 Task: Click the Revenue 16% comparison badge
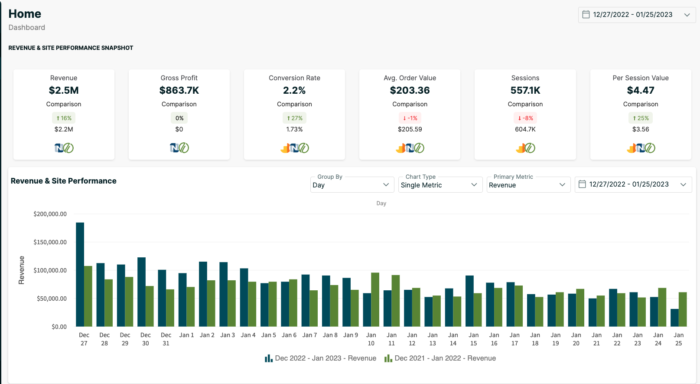tap(64, 118)
